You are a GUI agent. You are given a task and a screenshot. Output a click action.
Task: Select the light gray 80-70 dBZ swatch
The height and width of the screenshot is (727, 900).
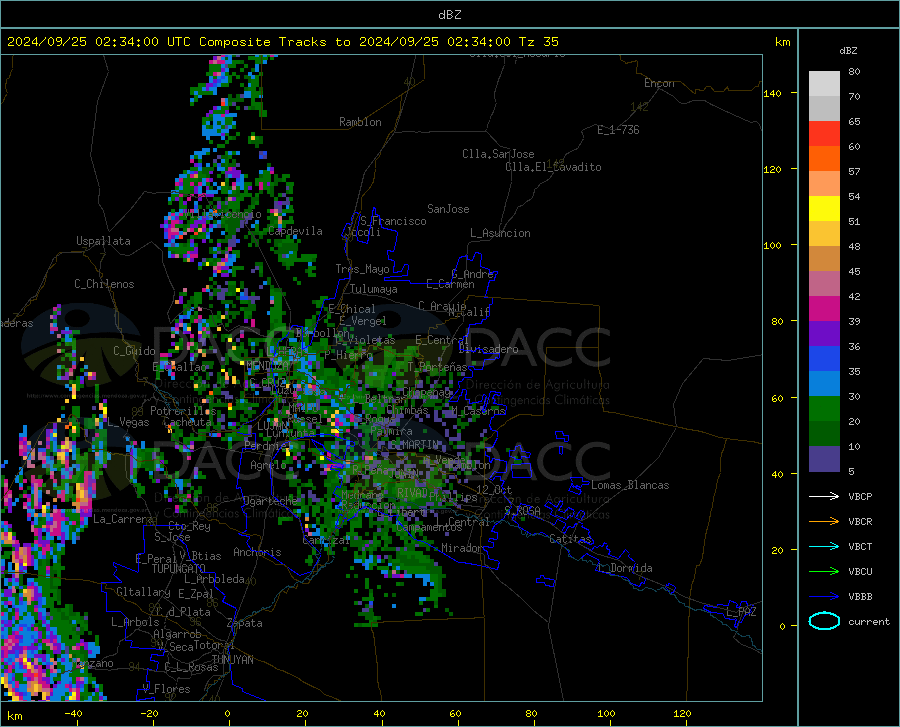click(x=824, y=84)
